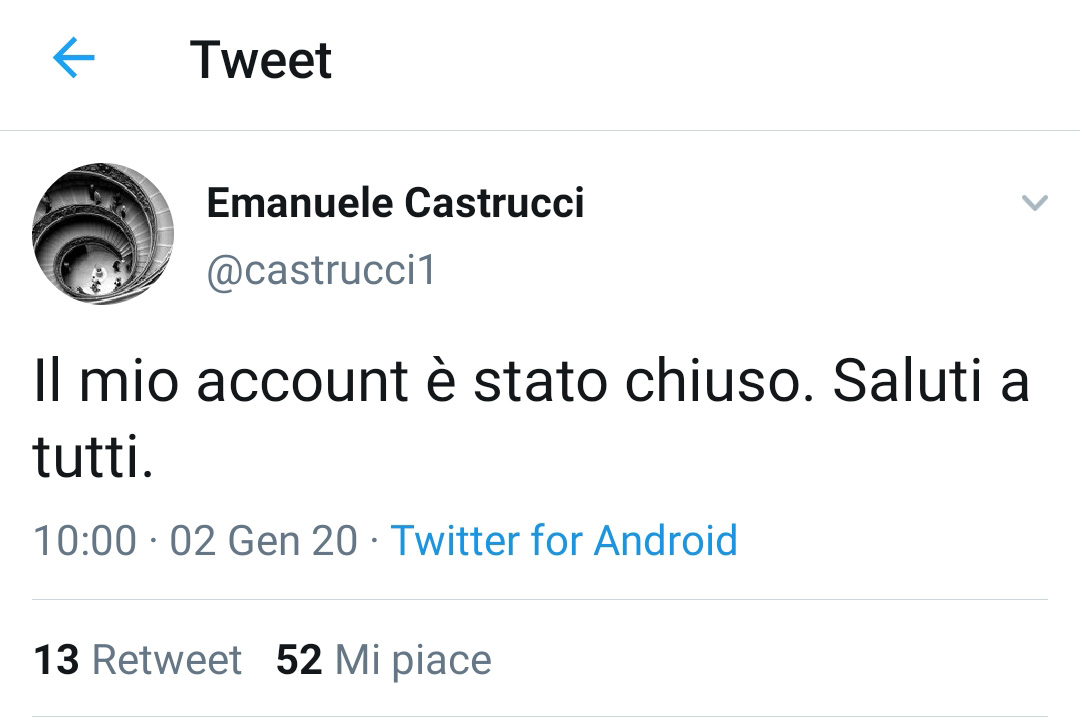Screen dimensions: 1080x720
Task: Click the surname 'Castrucci' in the header
Action: pos(494,203)
